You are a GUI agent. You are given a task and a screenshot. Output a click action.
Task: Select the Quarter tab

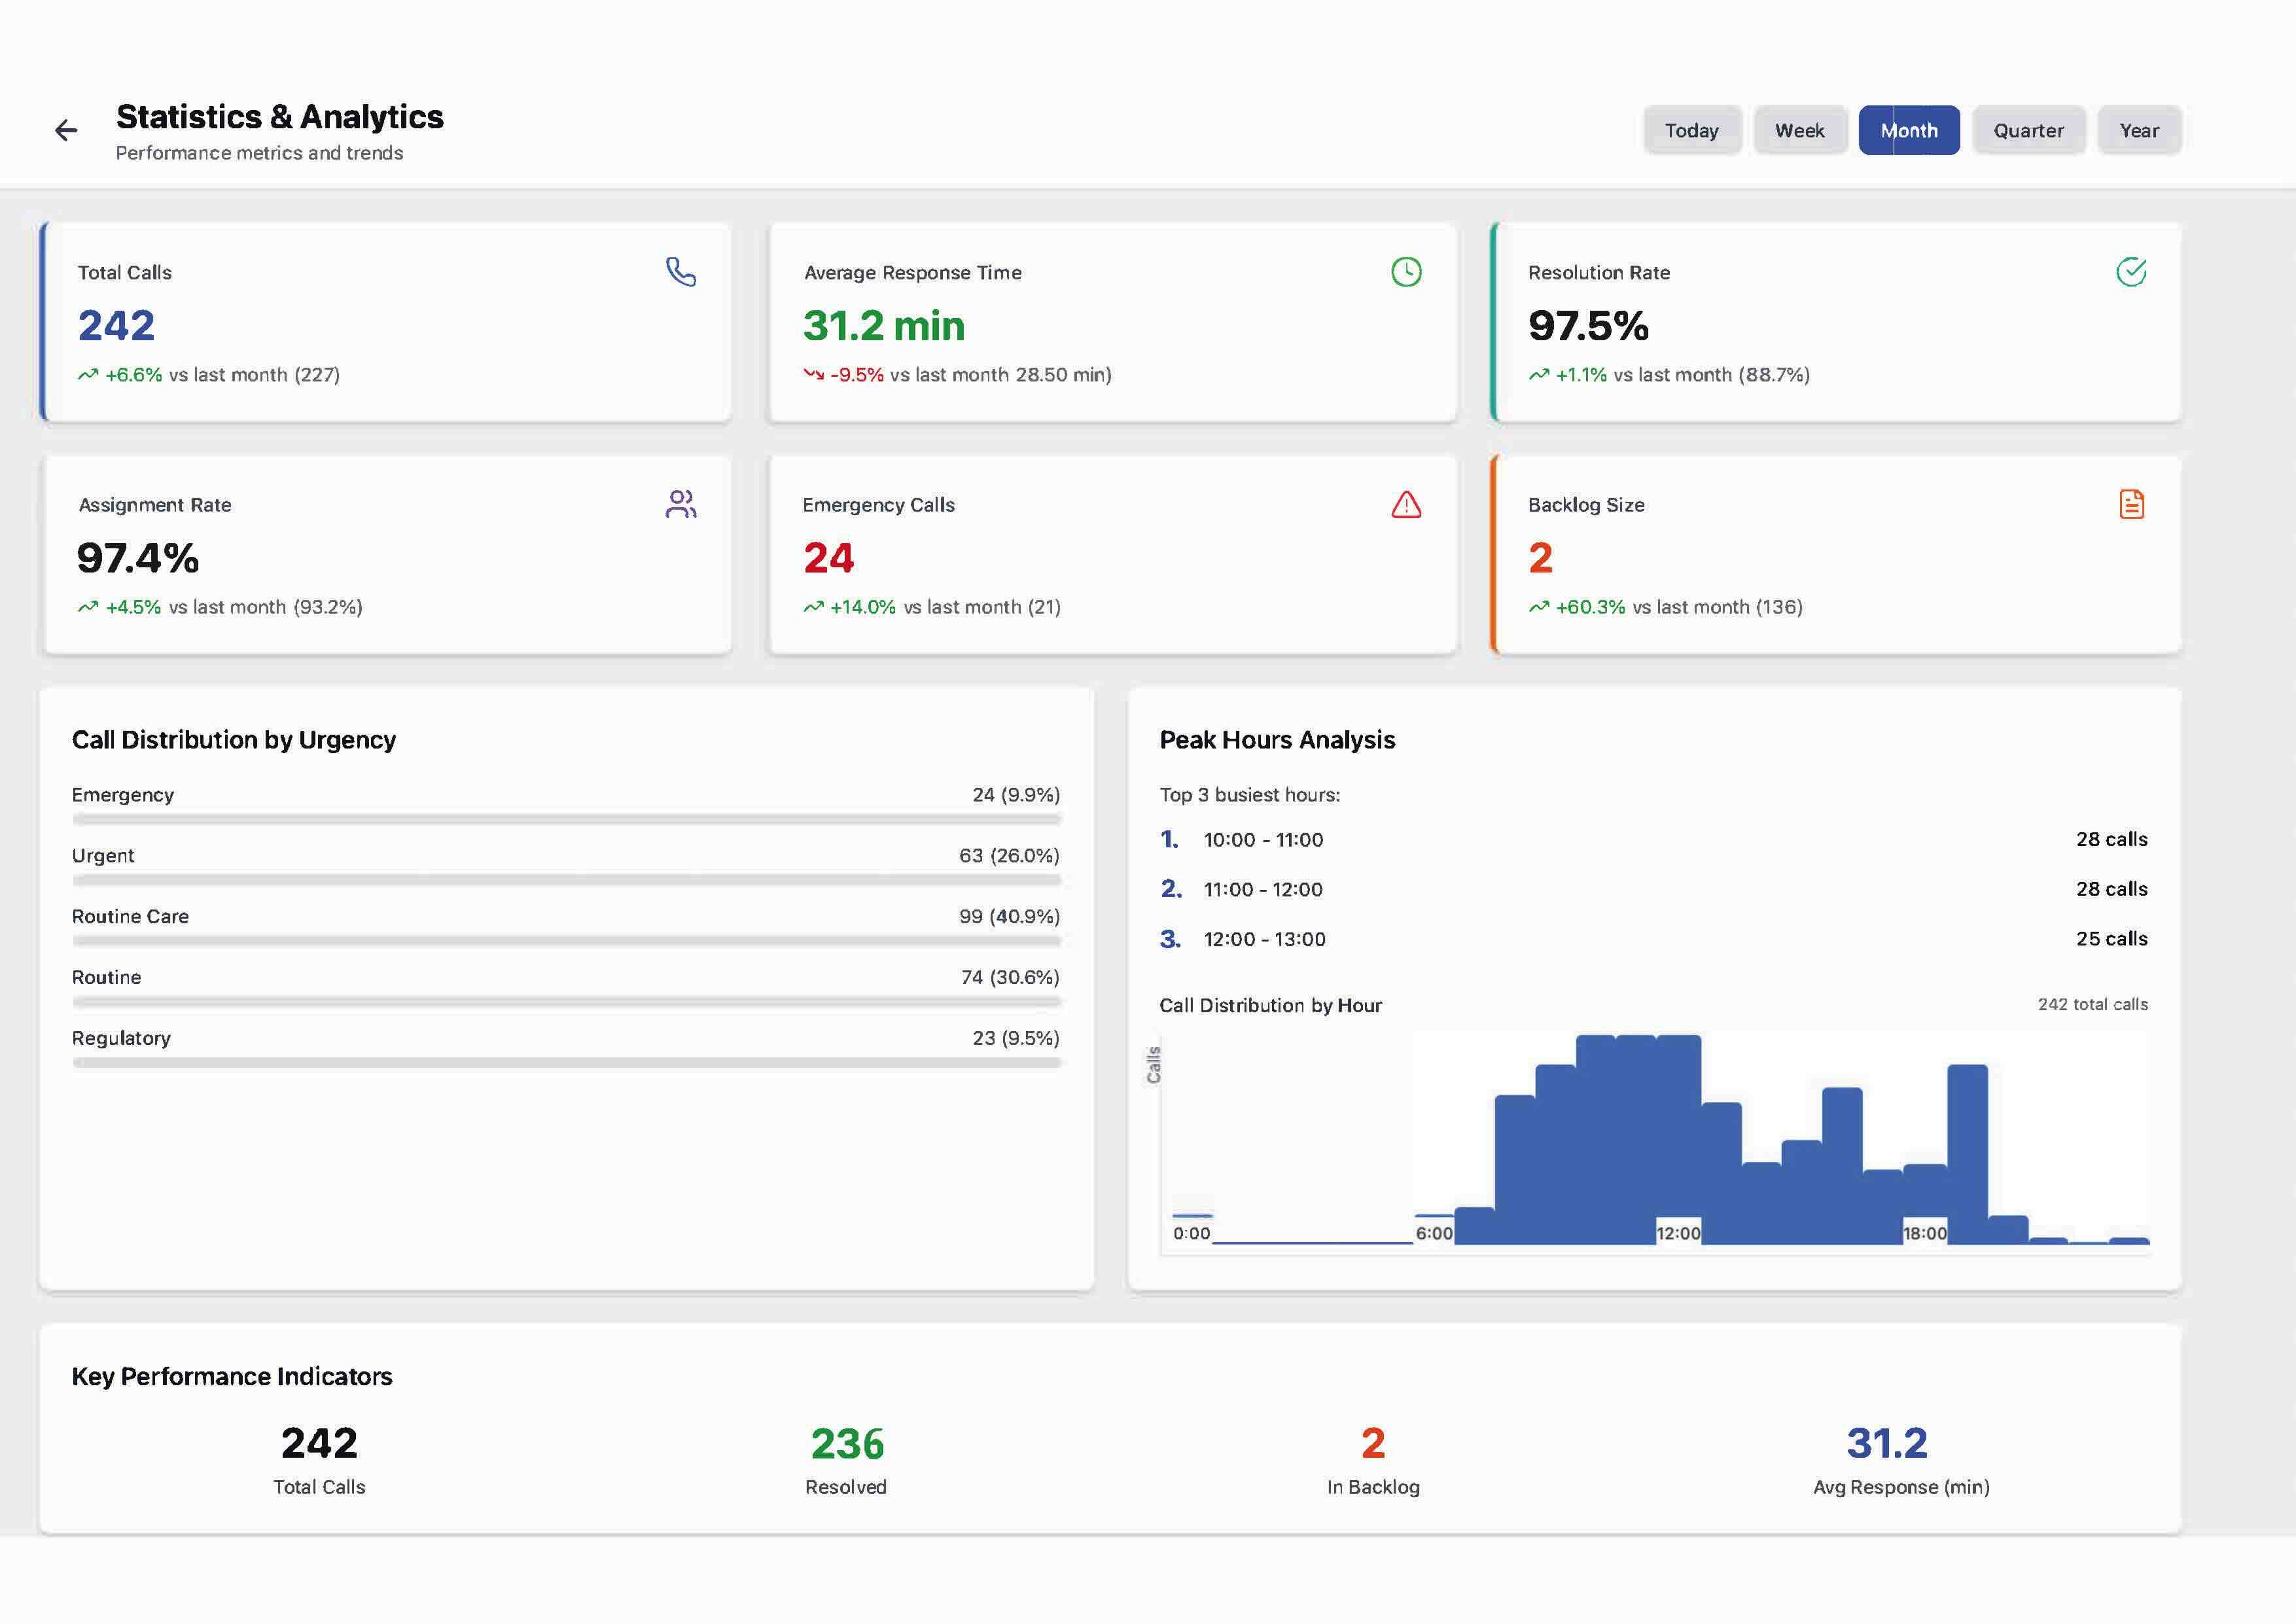[2027, 130]
